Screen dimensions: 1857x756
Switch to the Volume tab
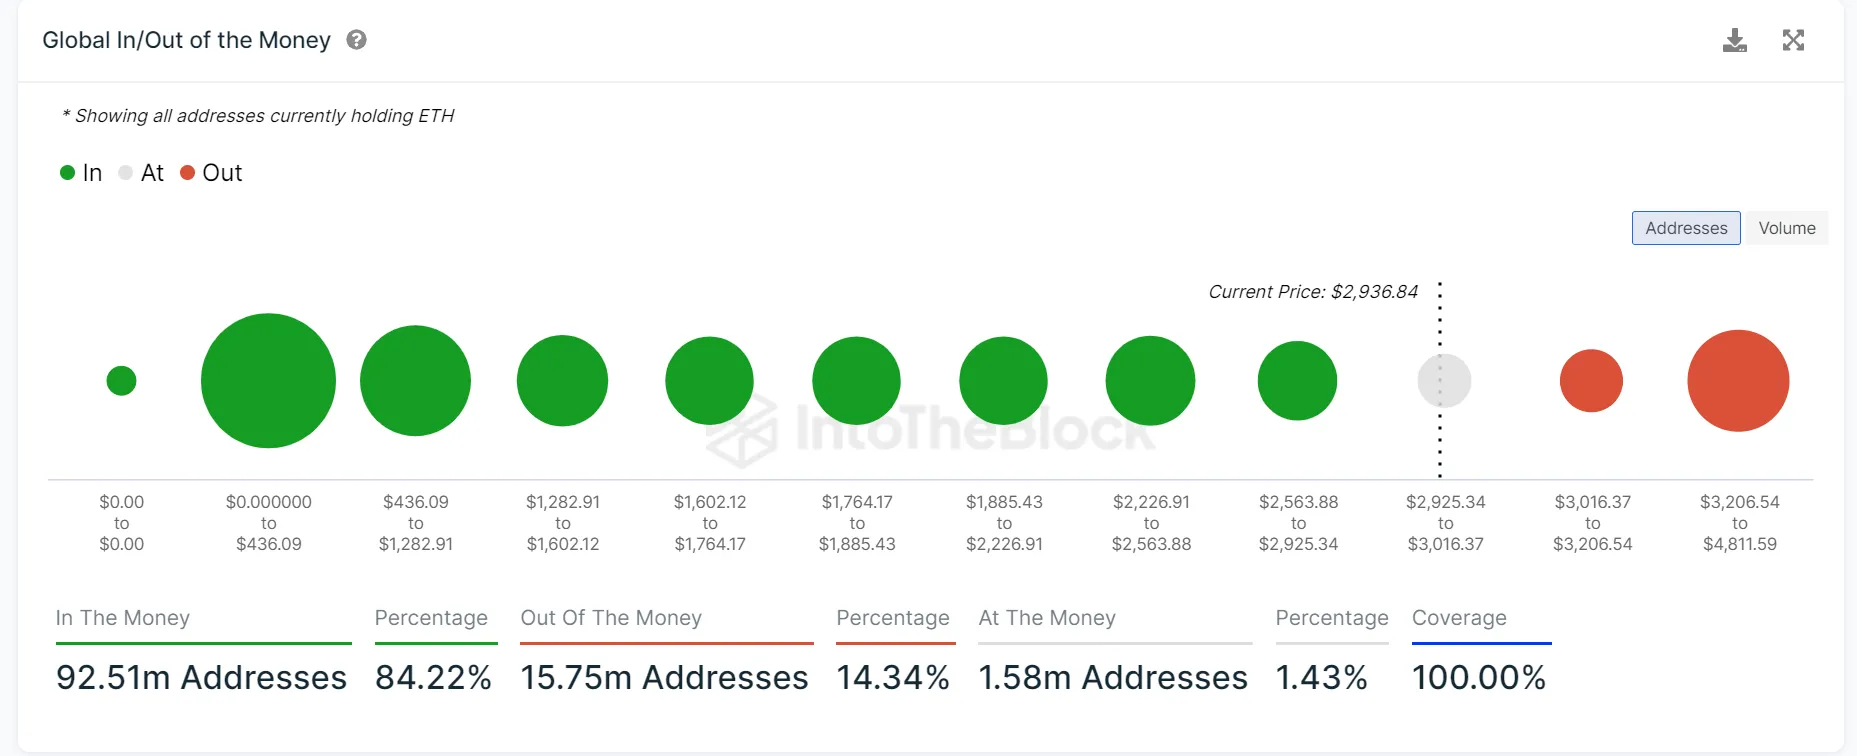point(1786,228)
